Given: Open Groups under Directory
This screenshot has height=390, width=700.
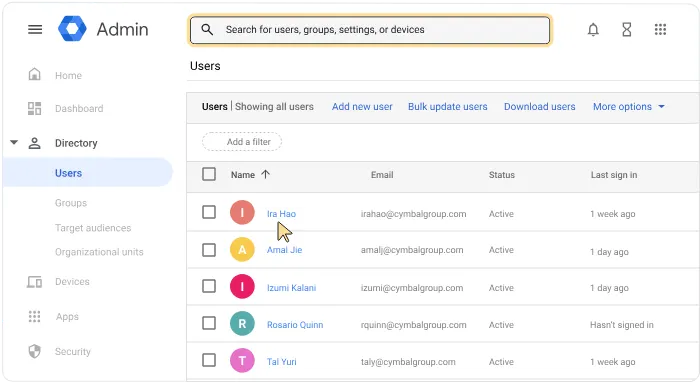Looking at the screenshot, I should click(71, 203).
